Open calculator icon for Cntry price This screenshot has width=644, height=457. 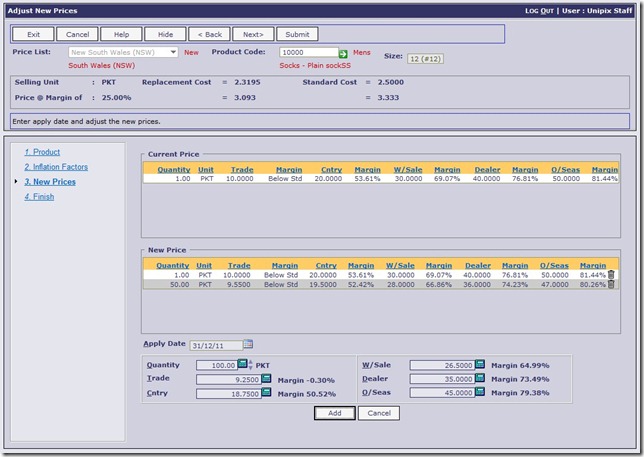tap(266, 394)
